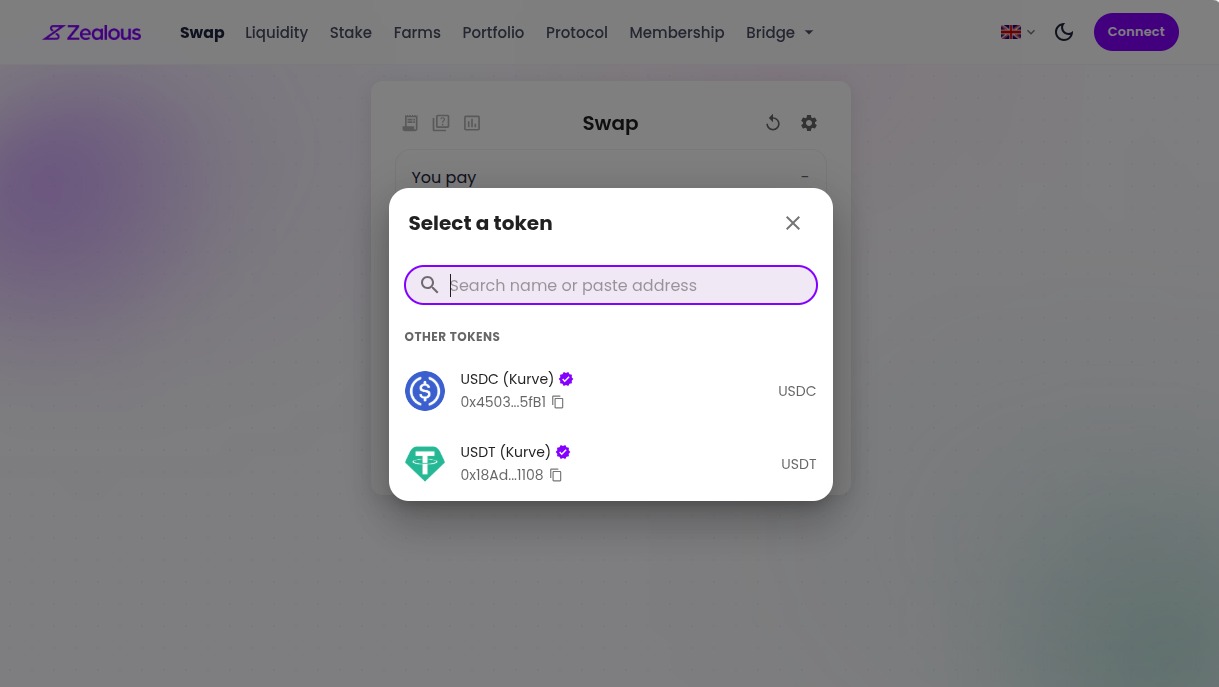The image size is (1219, 687).
Task: Expand the Bridge dropdown menu
Action: click(780, 33)
